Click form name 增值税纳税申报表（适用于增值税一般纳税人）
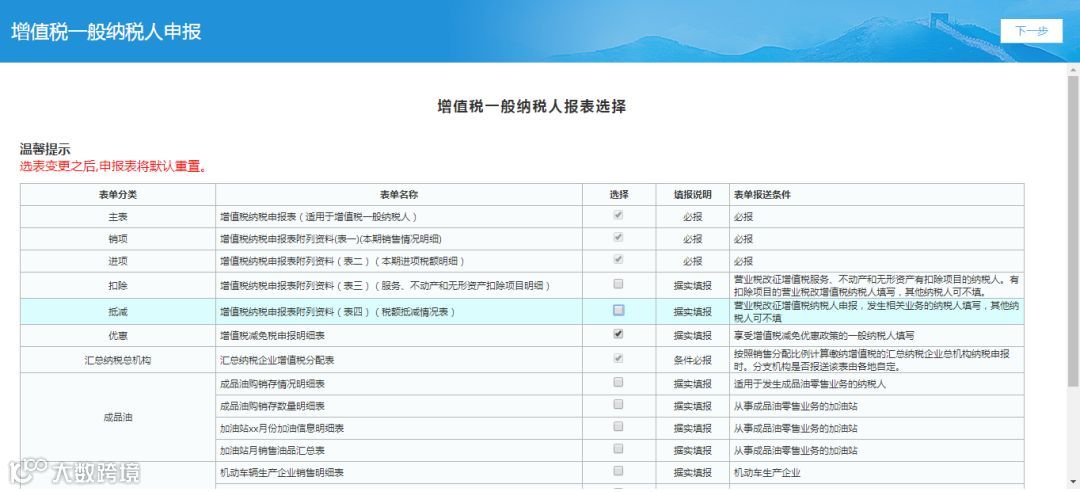The image size is (1080, 492). pos(319,217)
